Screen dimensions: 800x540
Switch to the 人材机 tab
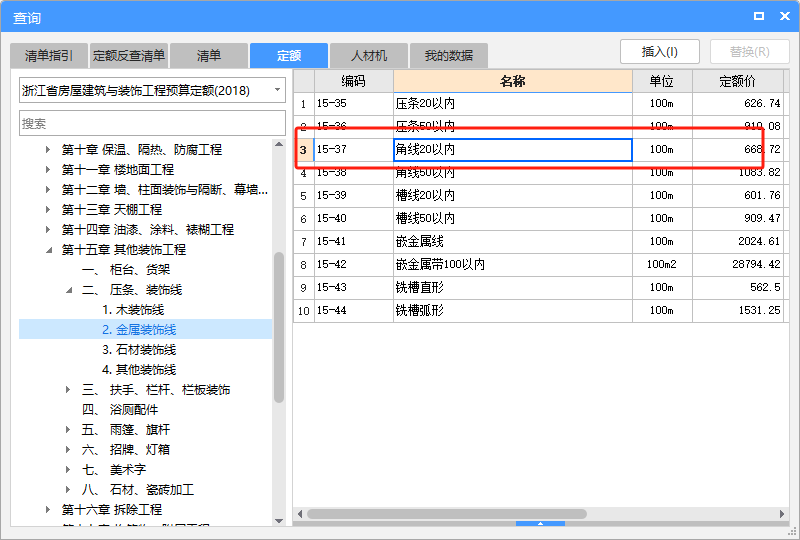point(369,56)
